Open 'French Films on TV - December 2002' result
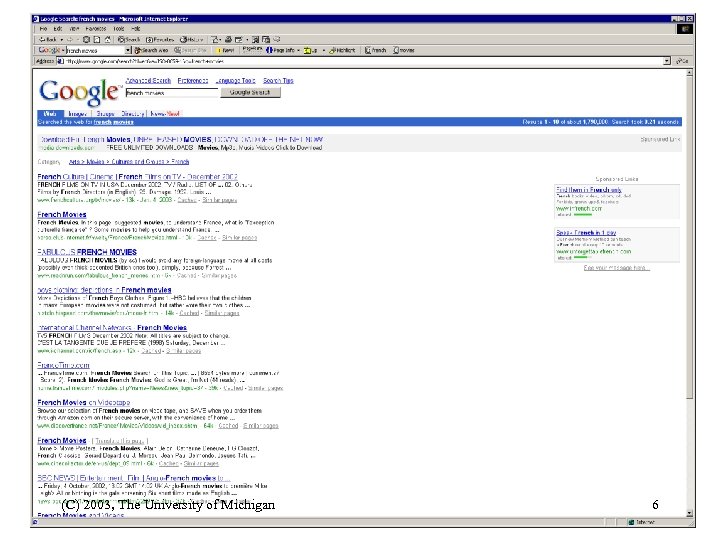 pyautogui.click(x=137, y=177)
